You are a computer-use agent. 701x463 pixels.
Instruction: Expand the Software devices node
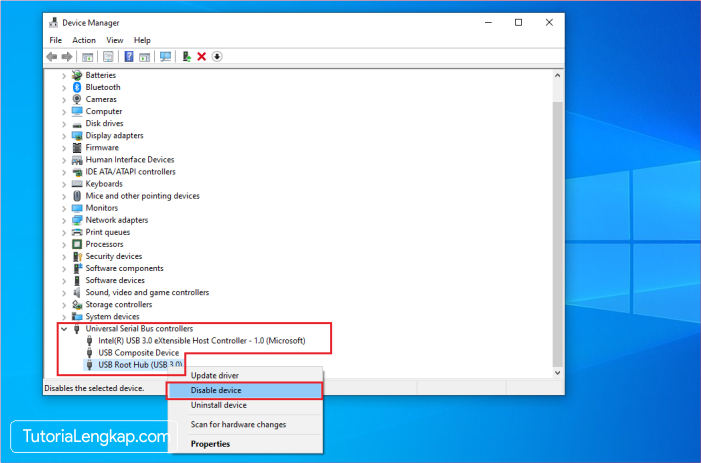[x=64, y=281]
